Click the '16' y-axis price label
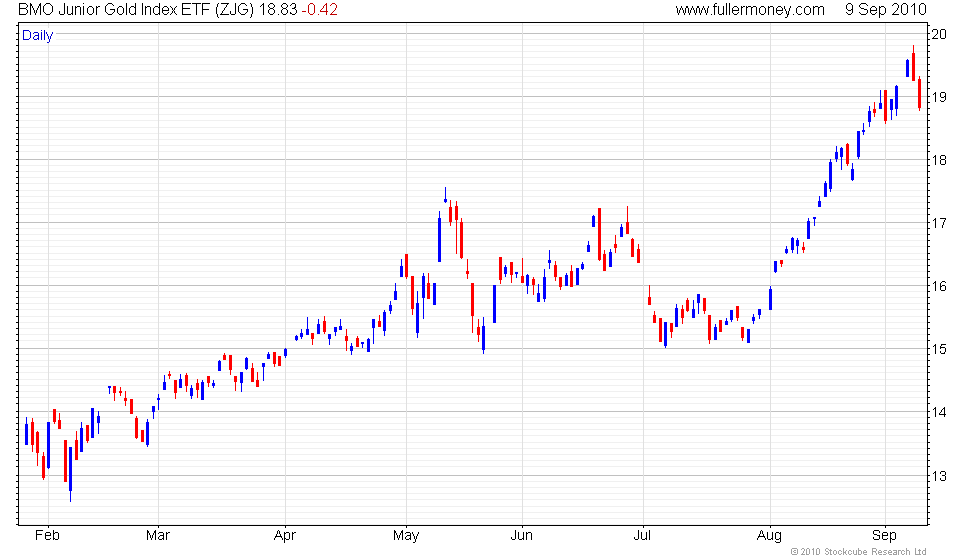The width and height of the screenshot is (980, 560). (x=939, y=286)
